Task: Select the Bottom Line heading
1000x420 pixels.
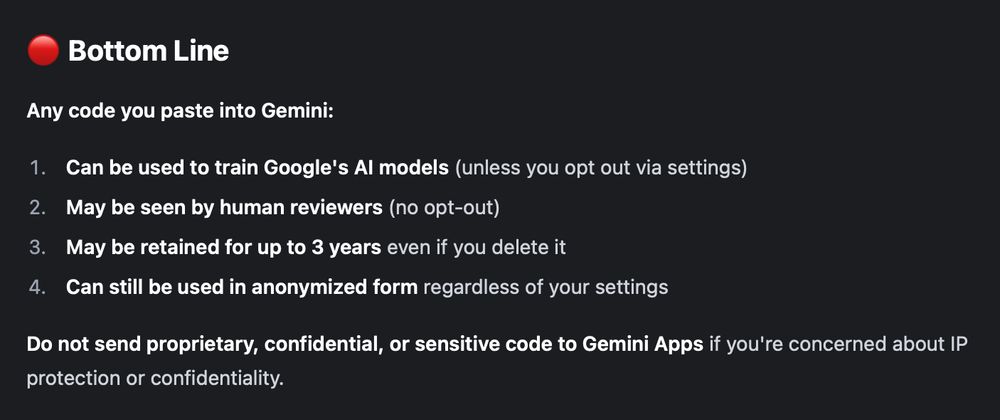Action: pos(148,51)
